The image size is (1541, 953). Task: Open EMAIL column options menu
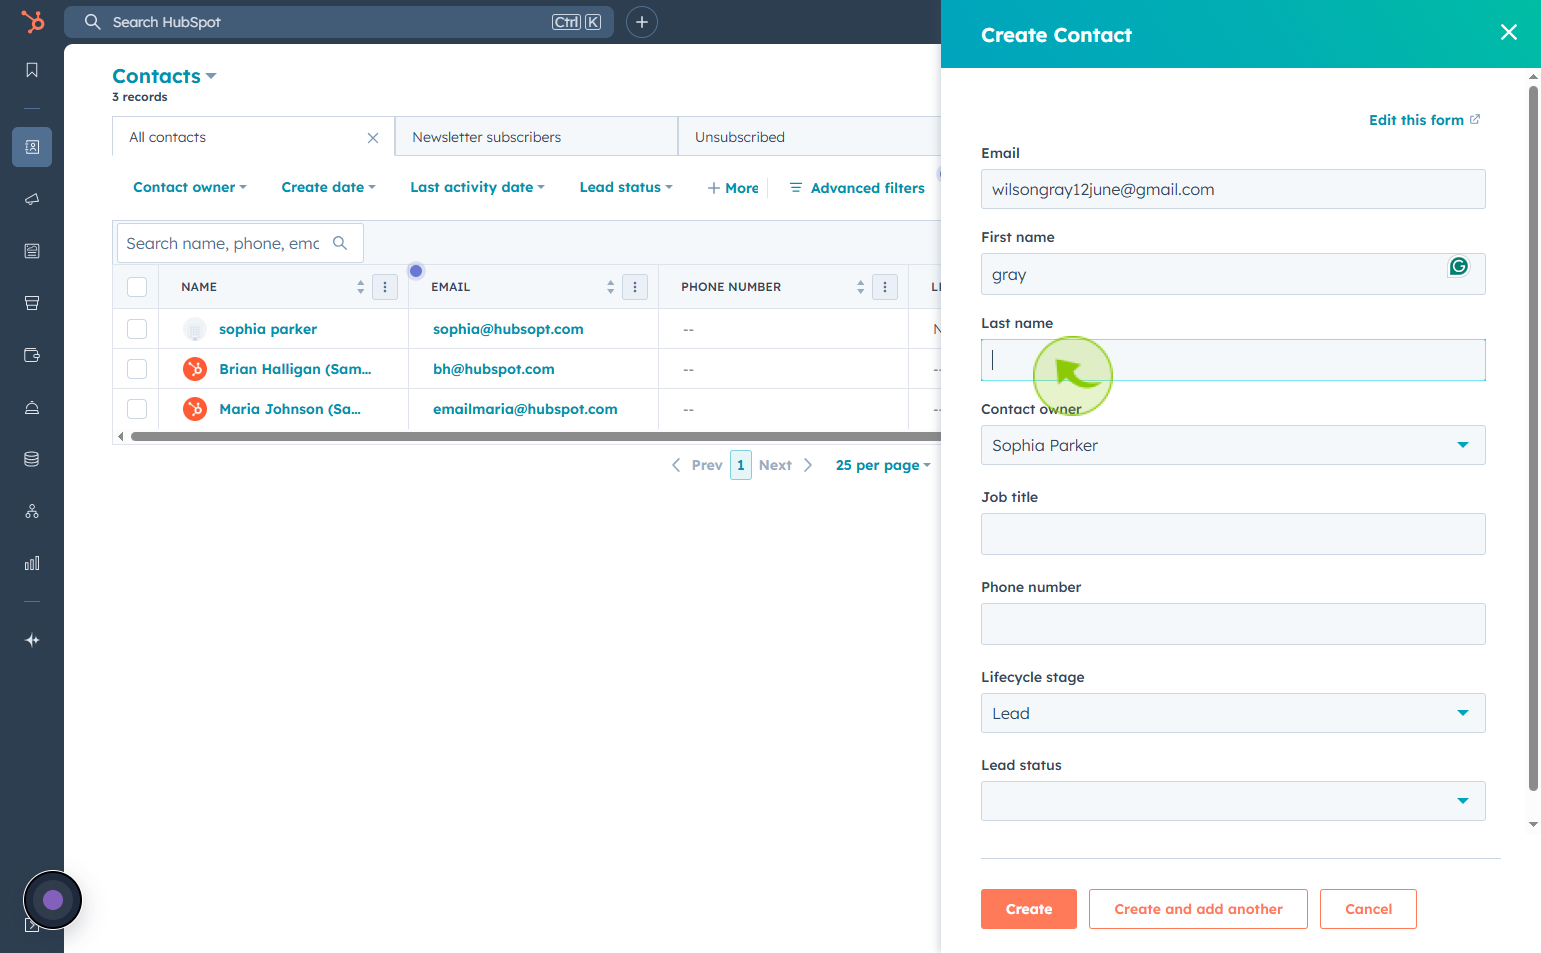[x=635, y=287]
